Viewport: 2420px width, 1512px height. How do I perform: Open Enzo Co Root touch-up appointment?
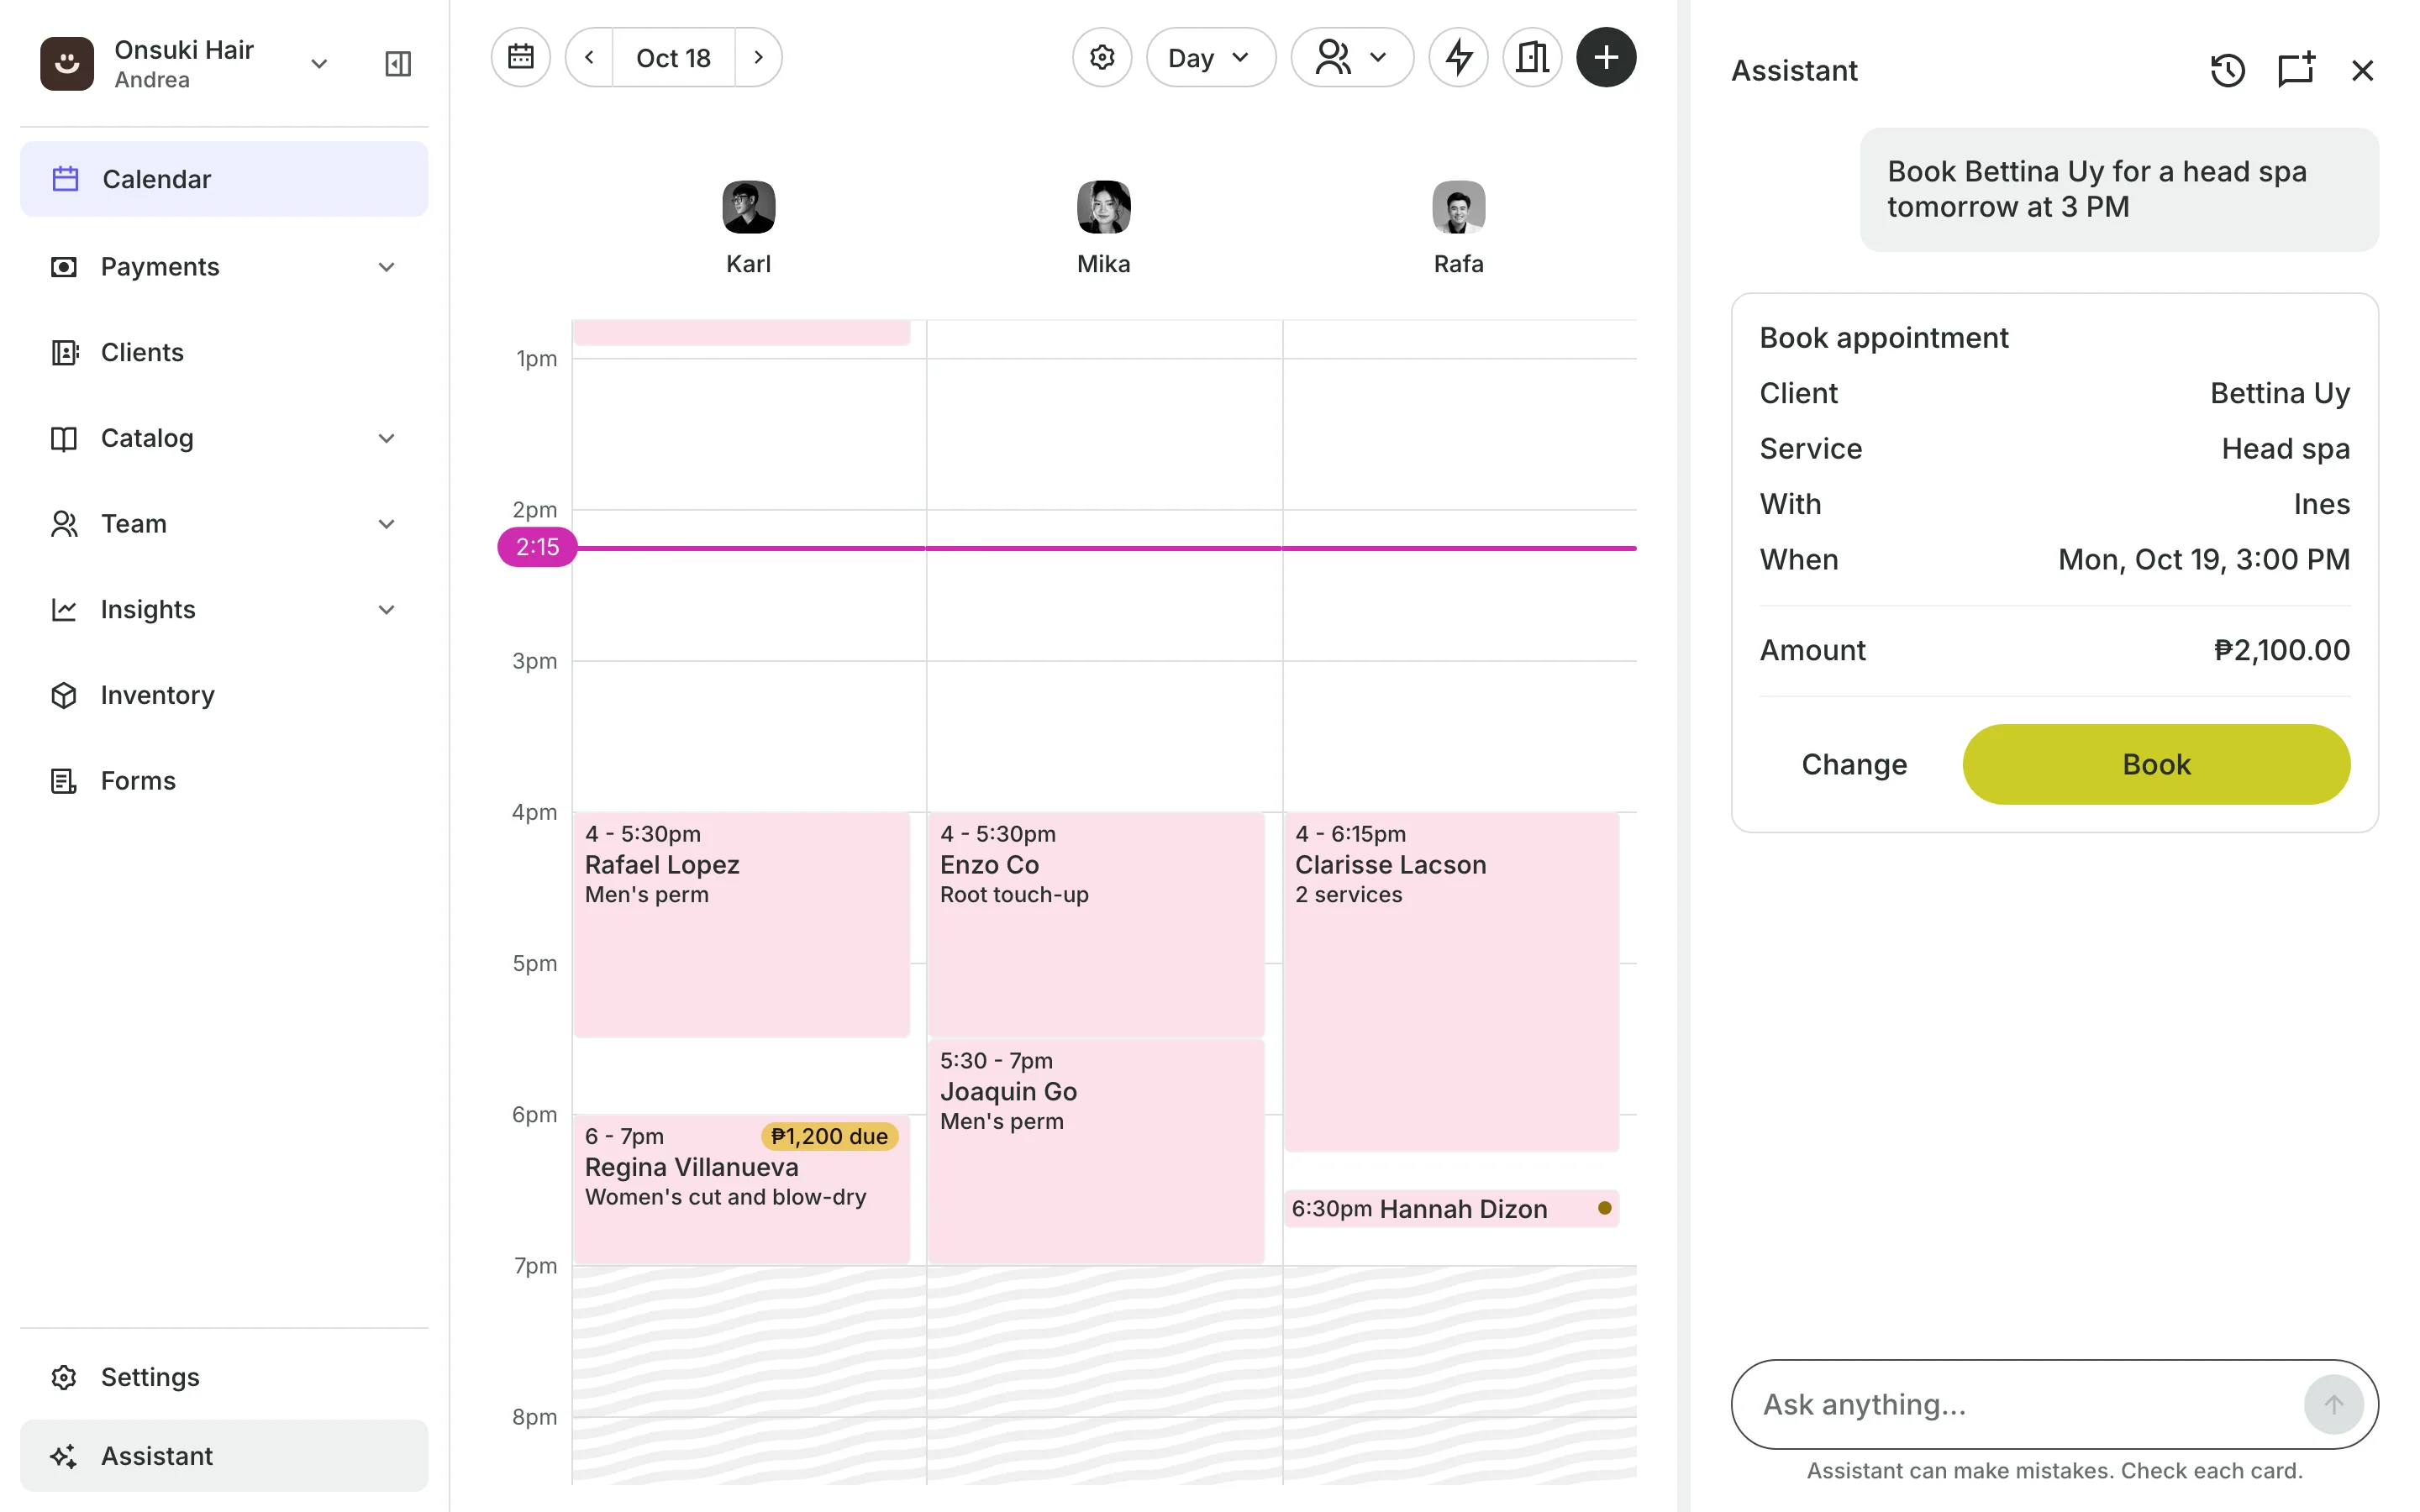(1096, 924)
